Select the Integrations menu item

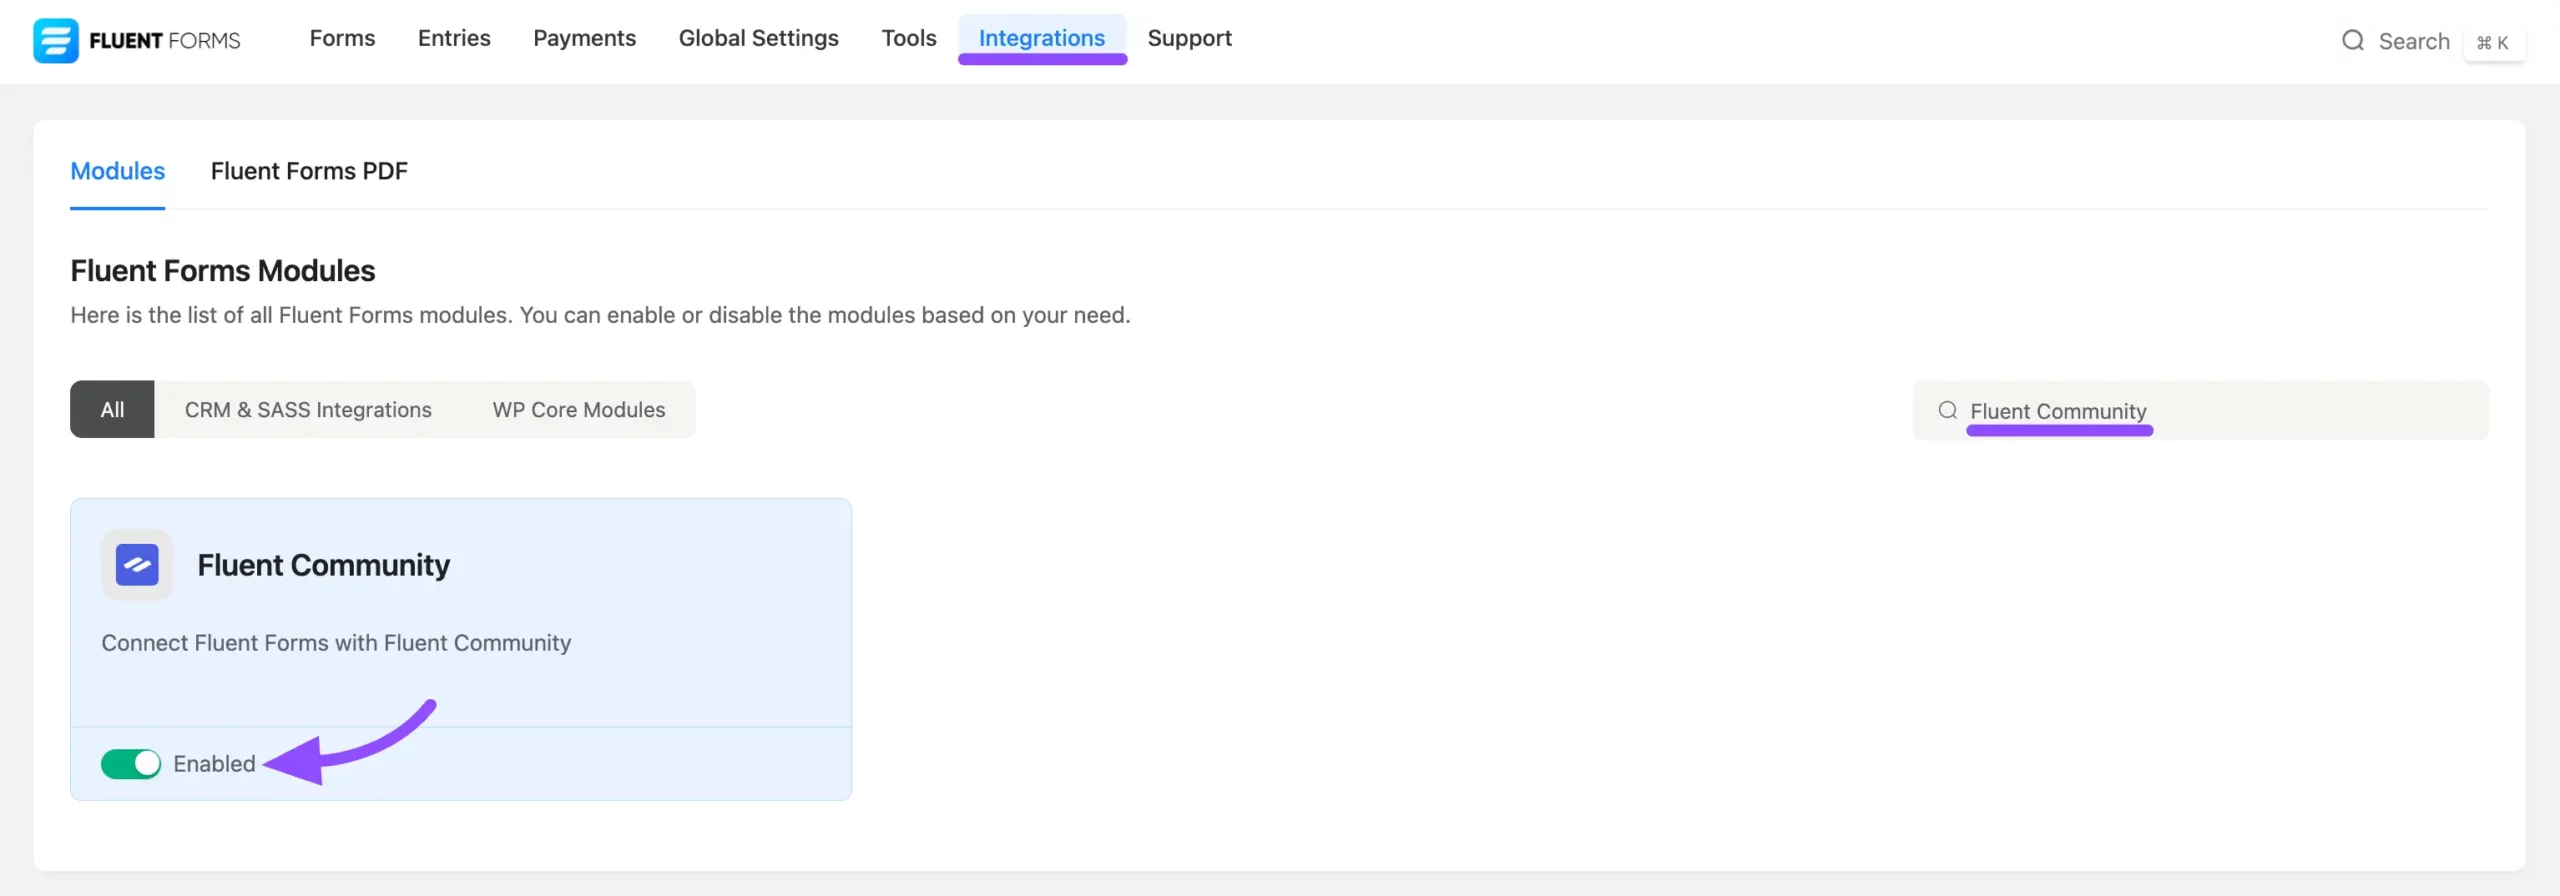point(1042,38)
